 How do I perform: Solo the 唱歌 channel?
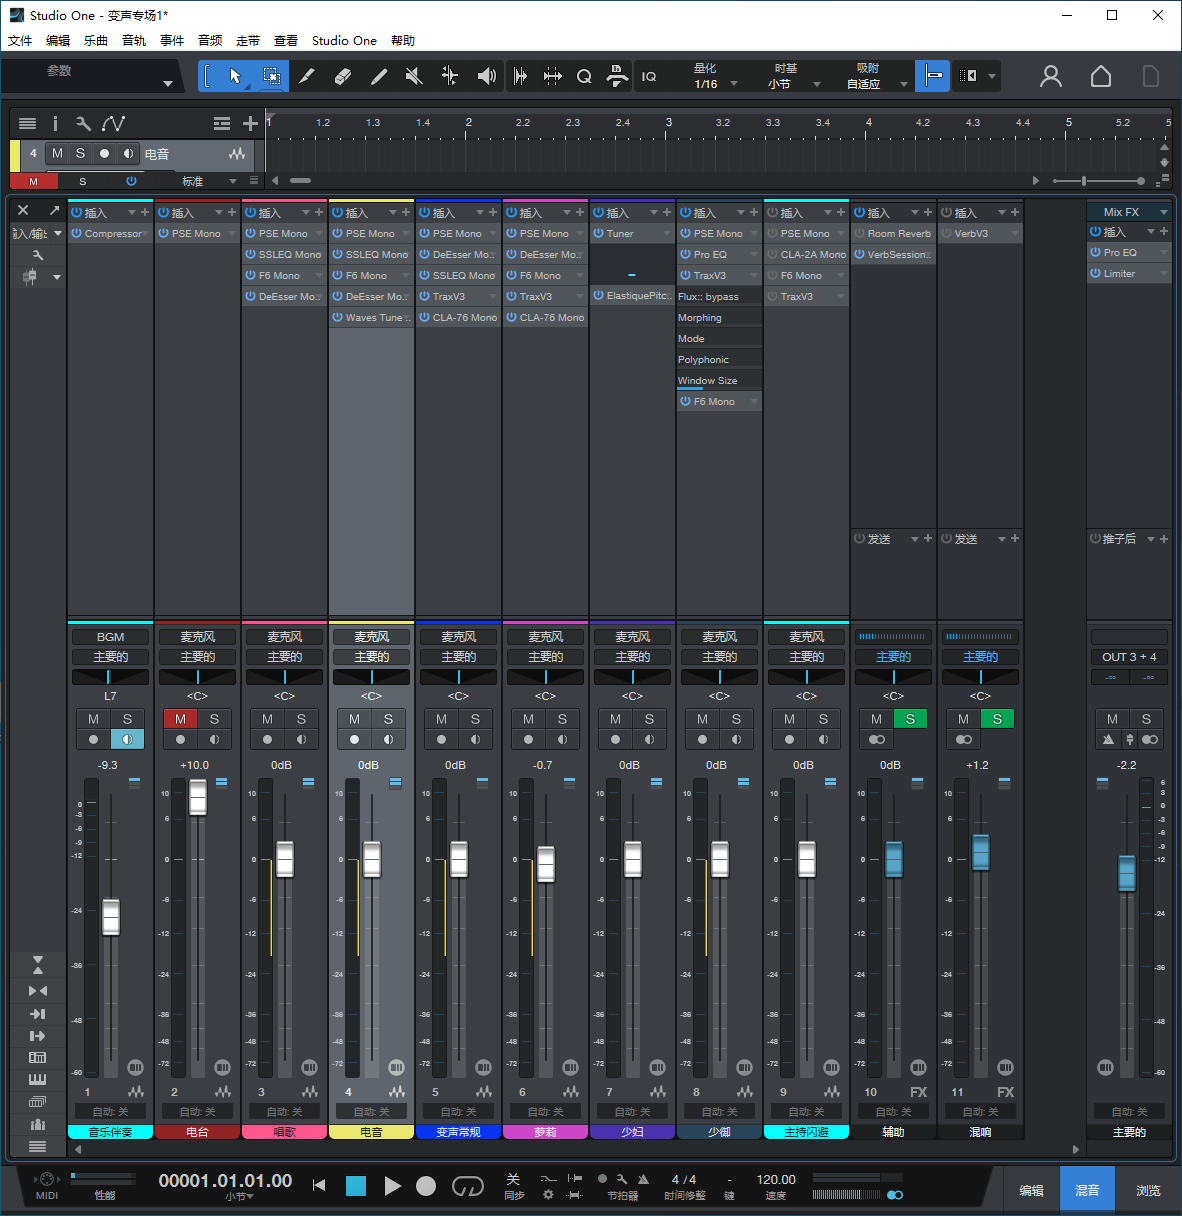point(301,718)
